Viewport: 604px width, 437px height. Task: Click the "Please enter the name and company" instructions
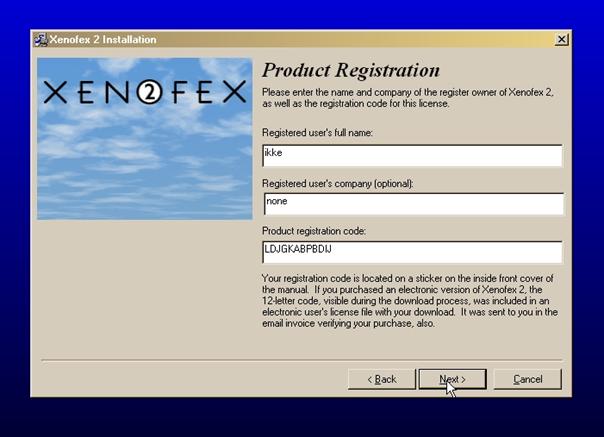click(408, 98)
